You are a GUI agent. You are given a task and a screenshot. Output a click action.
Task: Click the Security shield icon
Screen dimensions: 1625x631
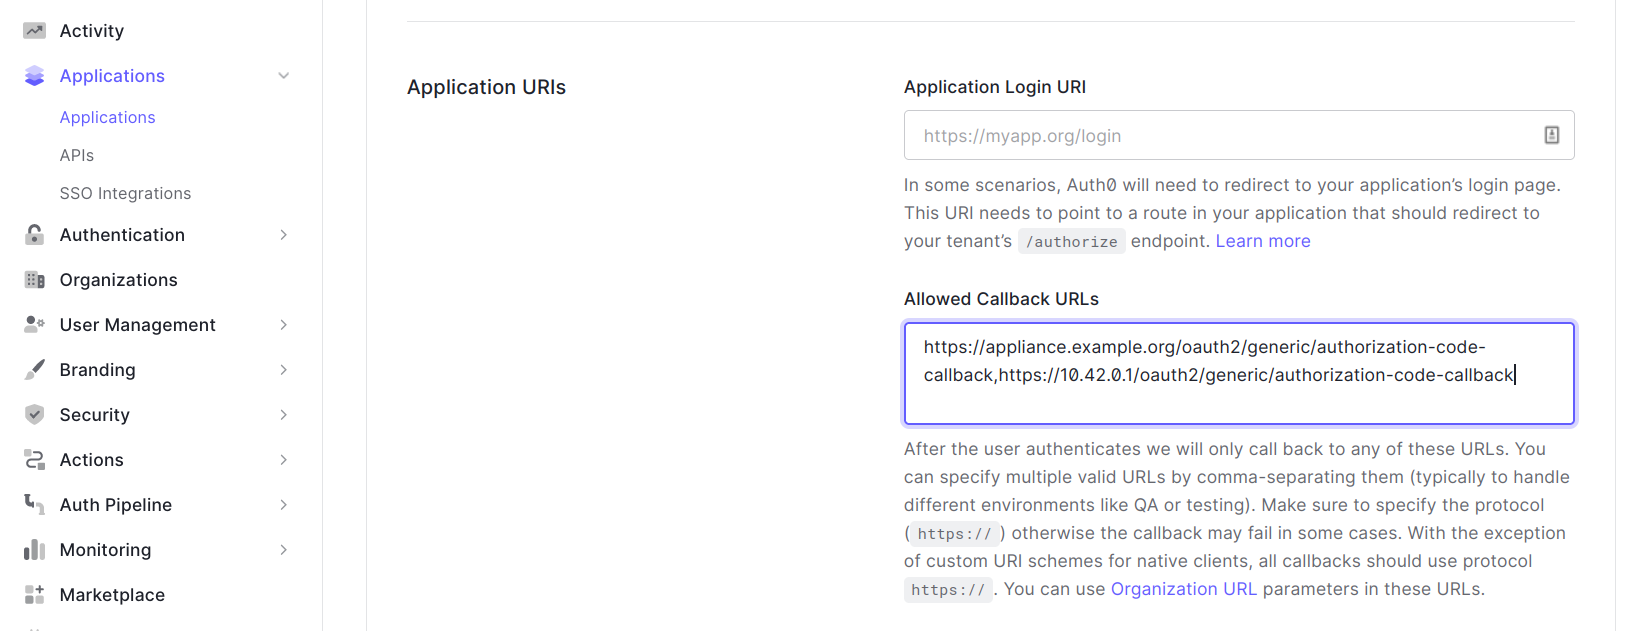pyautogui.click(x=35, y=414)
